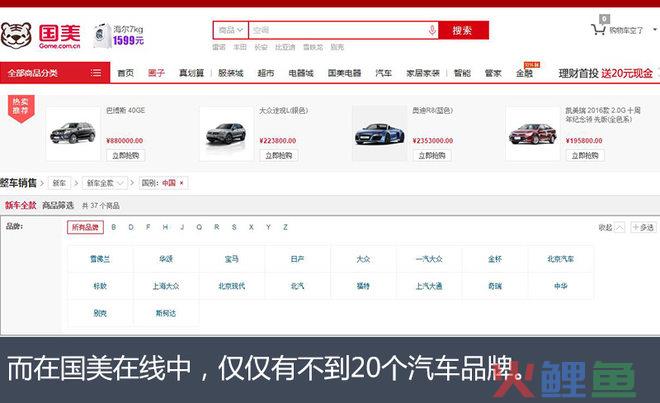This screenshot has height=403, width=660.
Task: Open the 国美电器 navigation item
Action: point(344,73)
